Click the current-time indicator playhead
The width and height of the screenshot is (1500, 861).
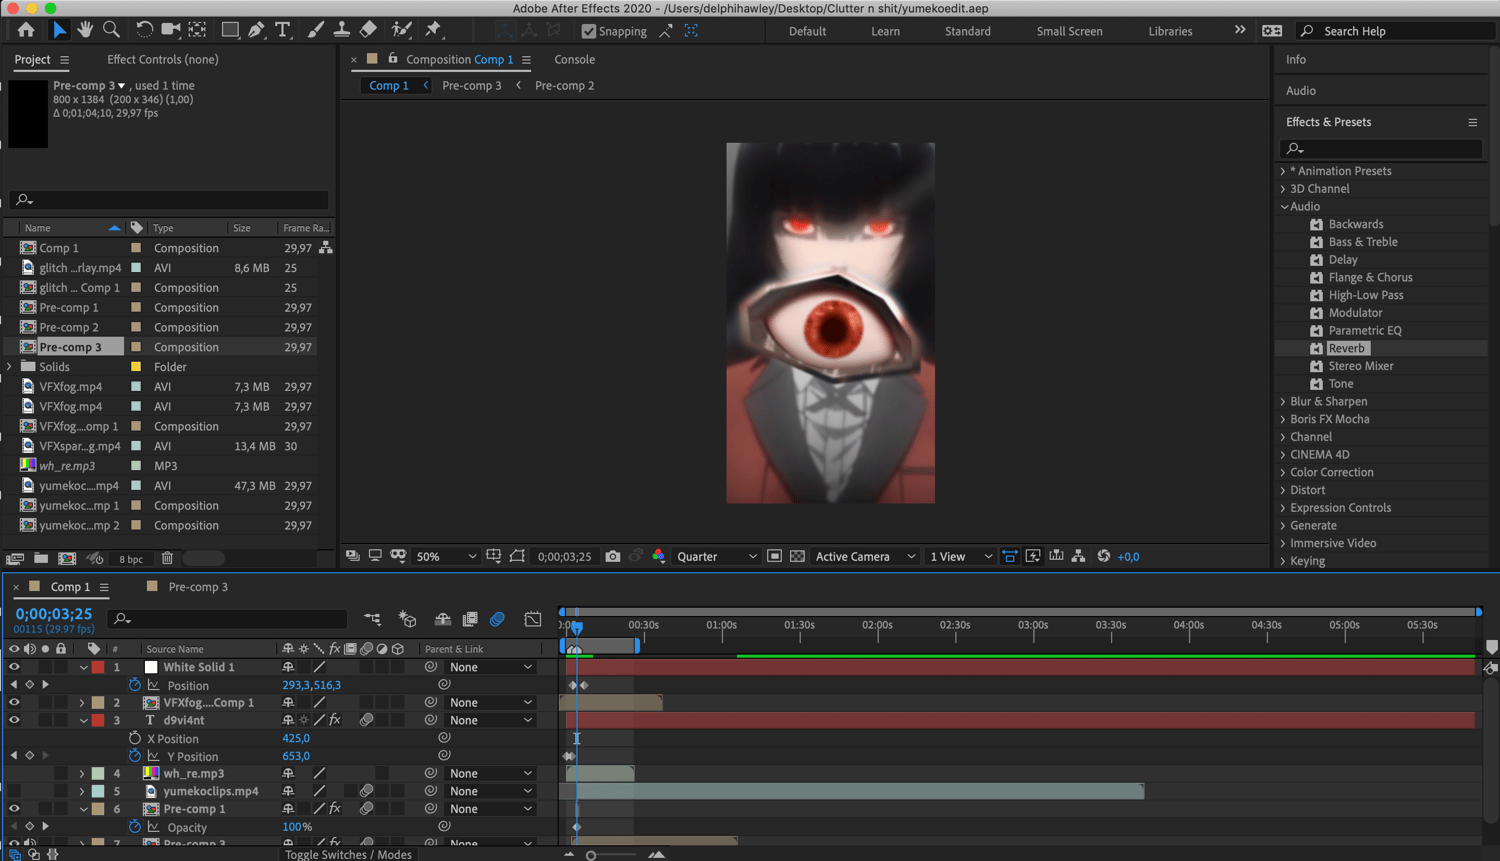(577, 627)
